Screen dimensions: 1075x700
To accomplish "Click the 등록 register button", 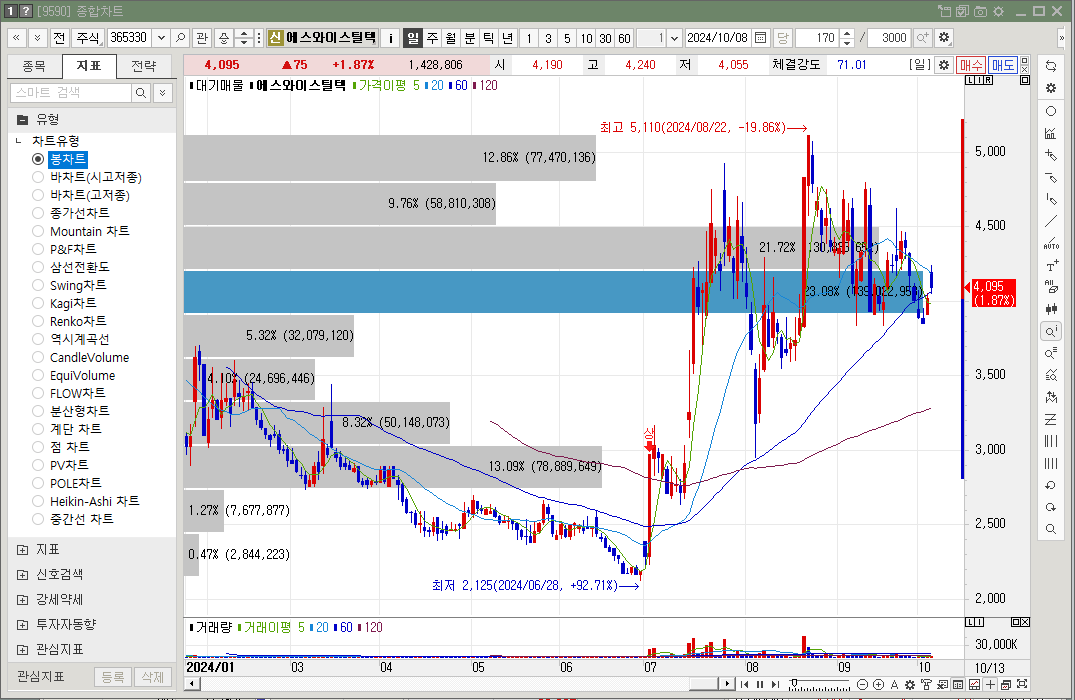I will tap(112, 677).
